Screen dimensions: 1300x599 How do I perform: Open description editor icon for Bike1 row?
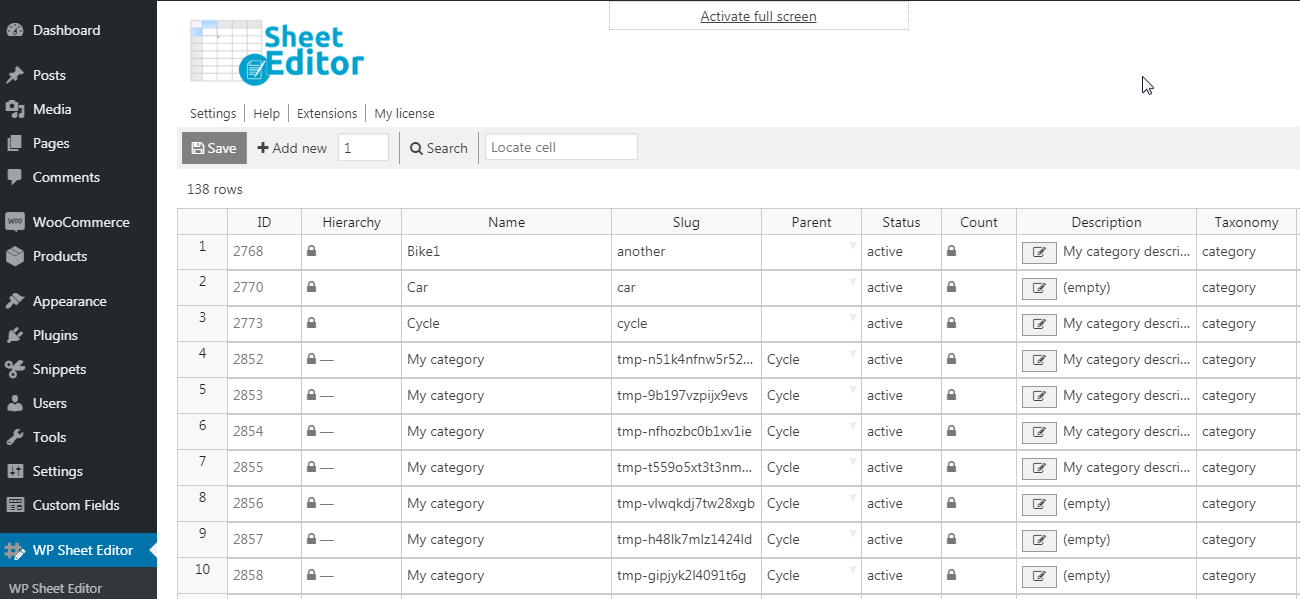[x=1039, y=252]
